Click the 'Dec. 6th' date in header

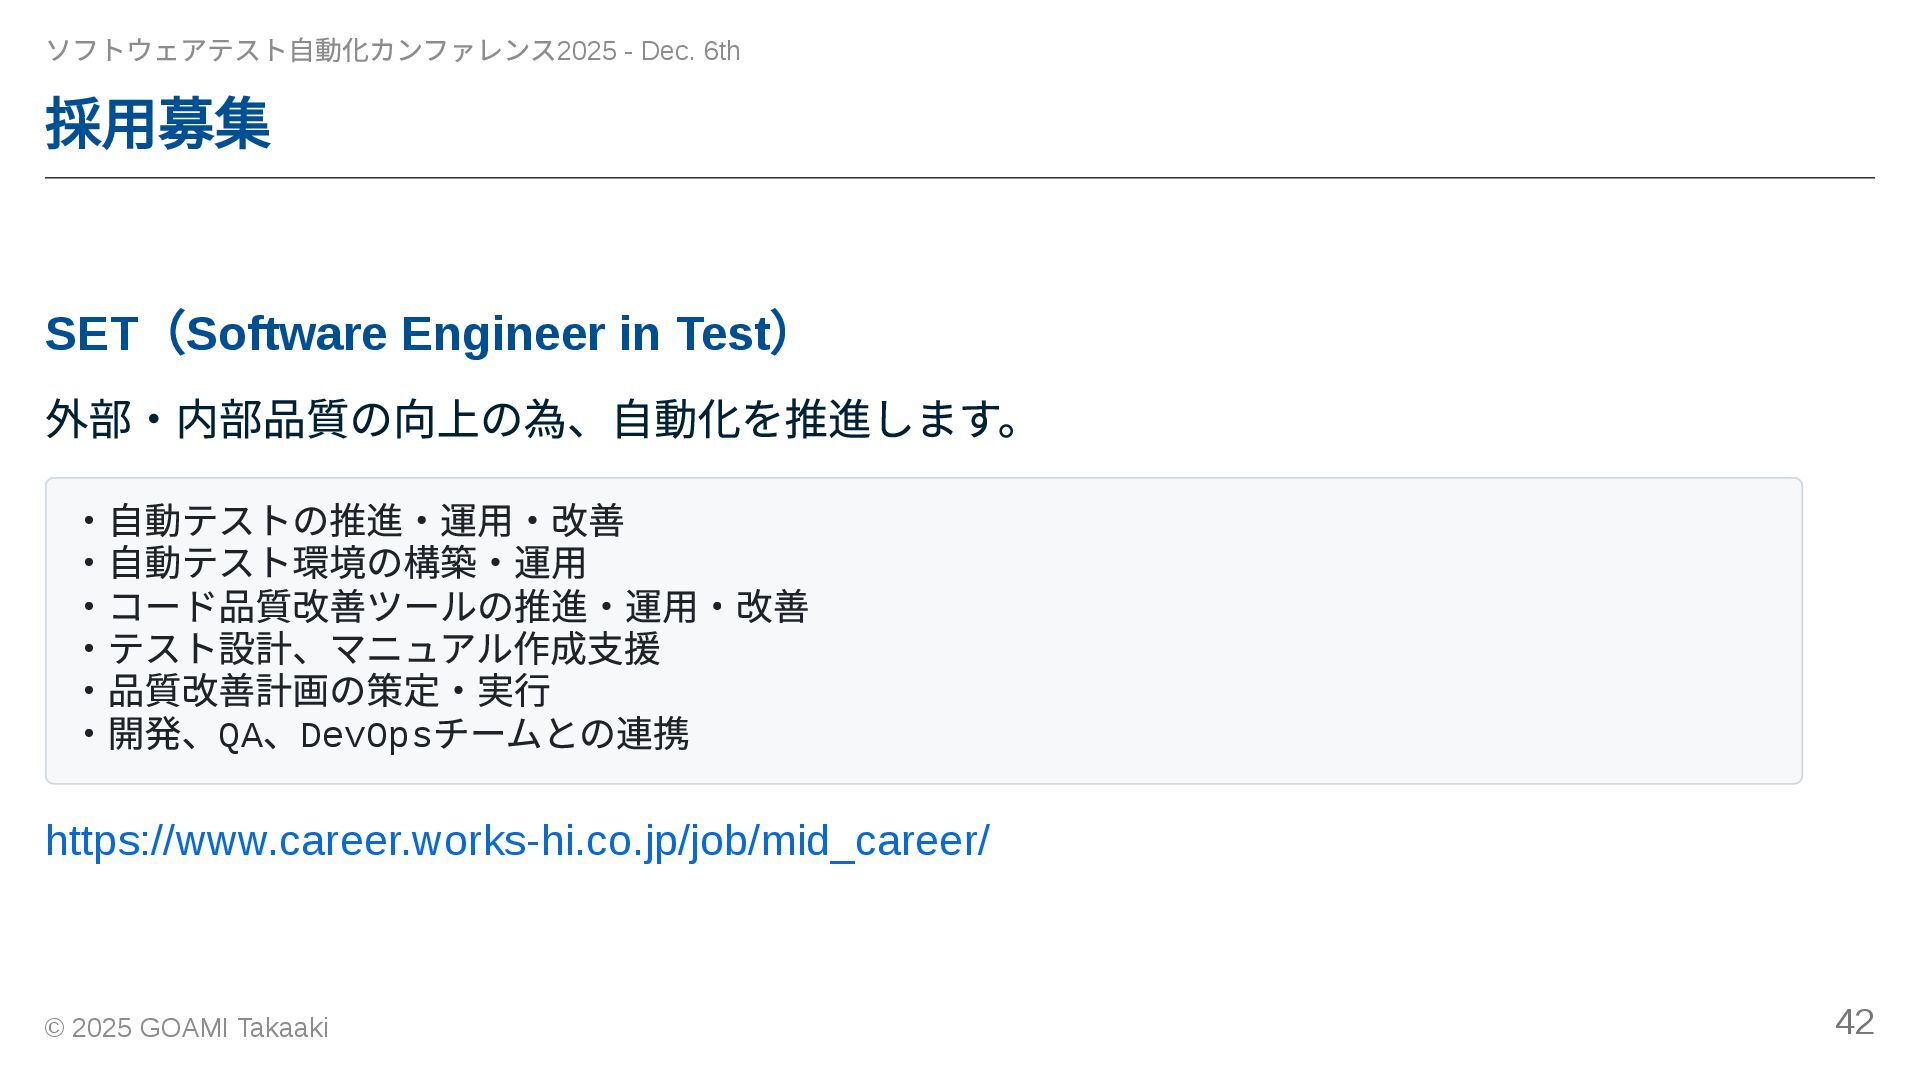click(690, 51)
